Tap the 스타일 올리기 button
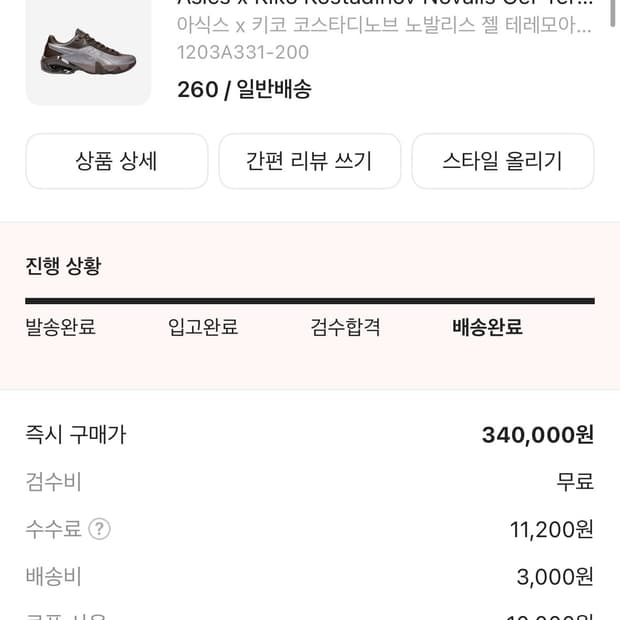Viewport: 620px width, 620px height. click(502, 161)
